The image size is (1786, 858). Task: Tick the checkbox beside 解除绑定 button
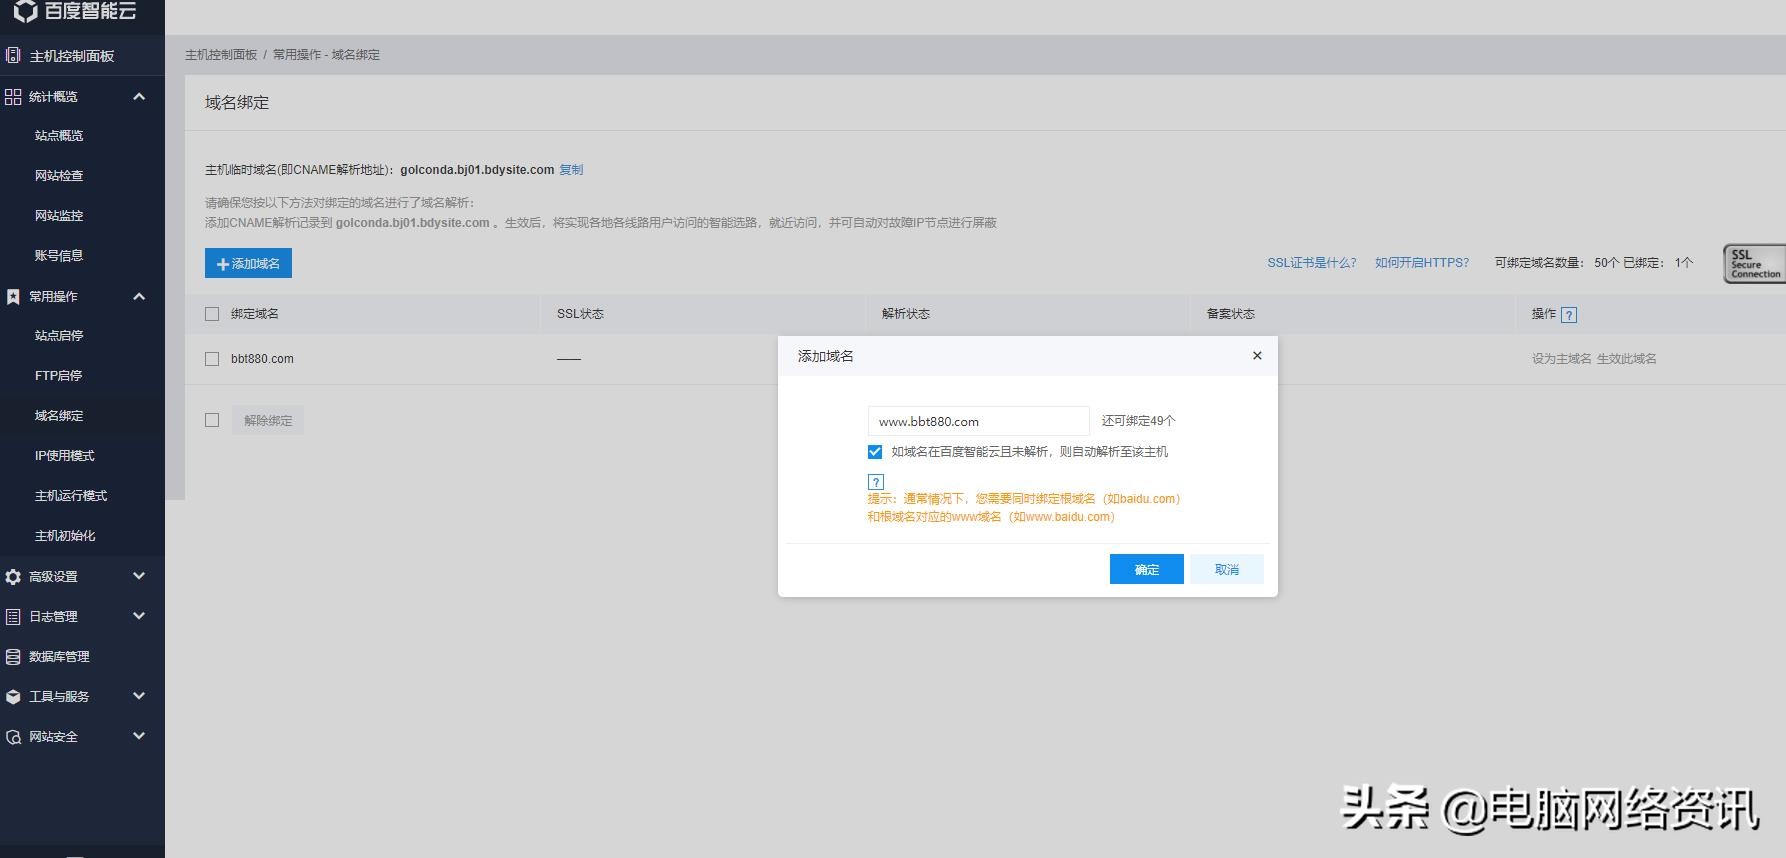[212, 420]
